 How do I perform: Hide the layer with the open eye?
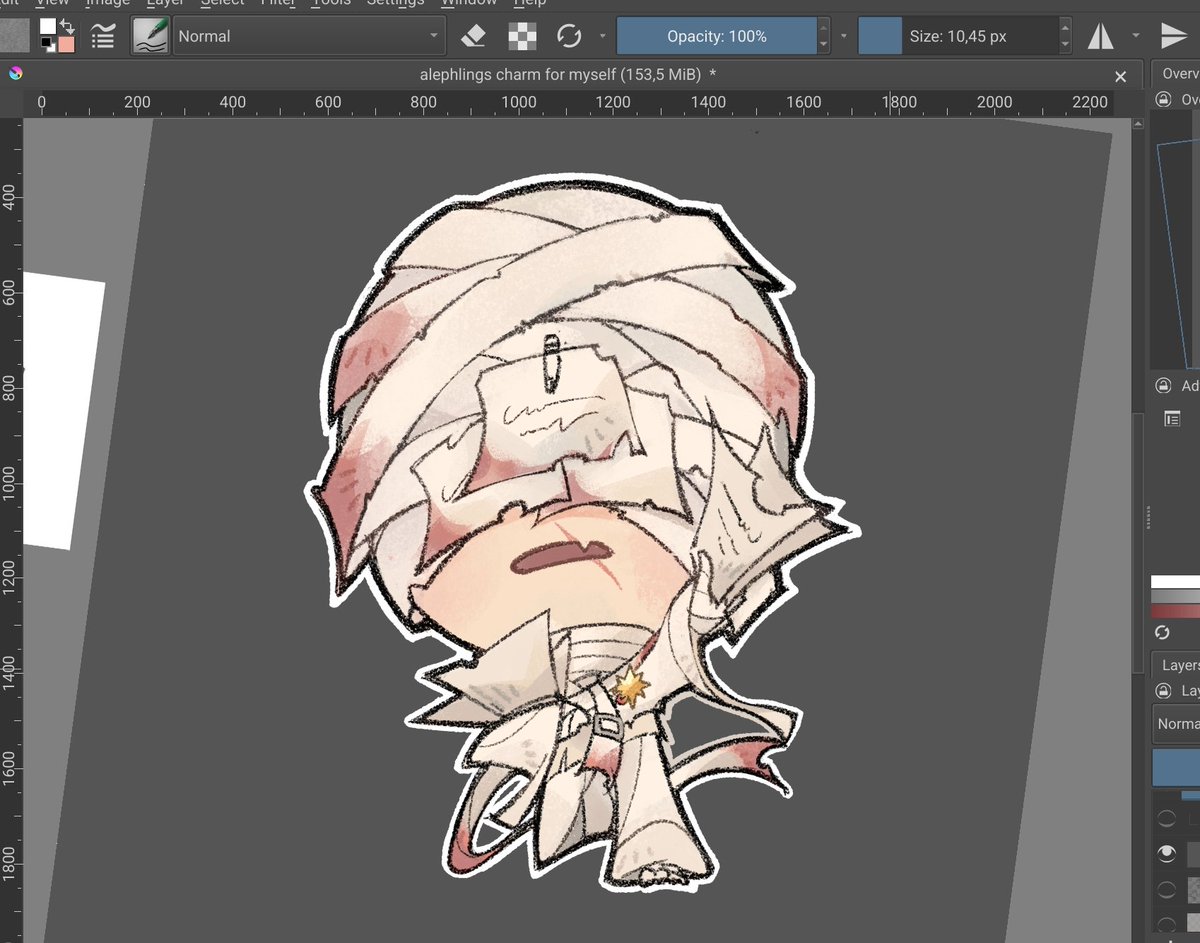[x=1166, y=853]
